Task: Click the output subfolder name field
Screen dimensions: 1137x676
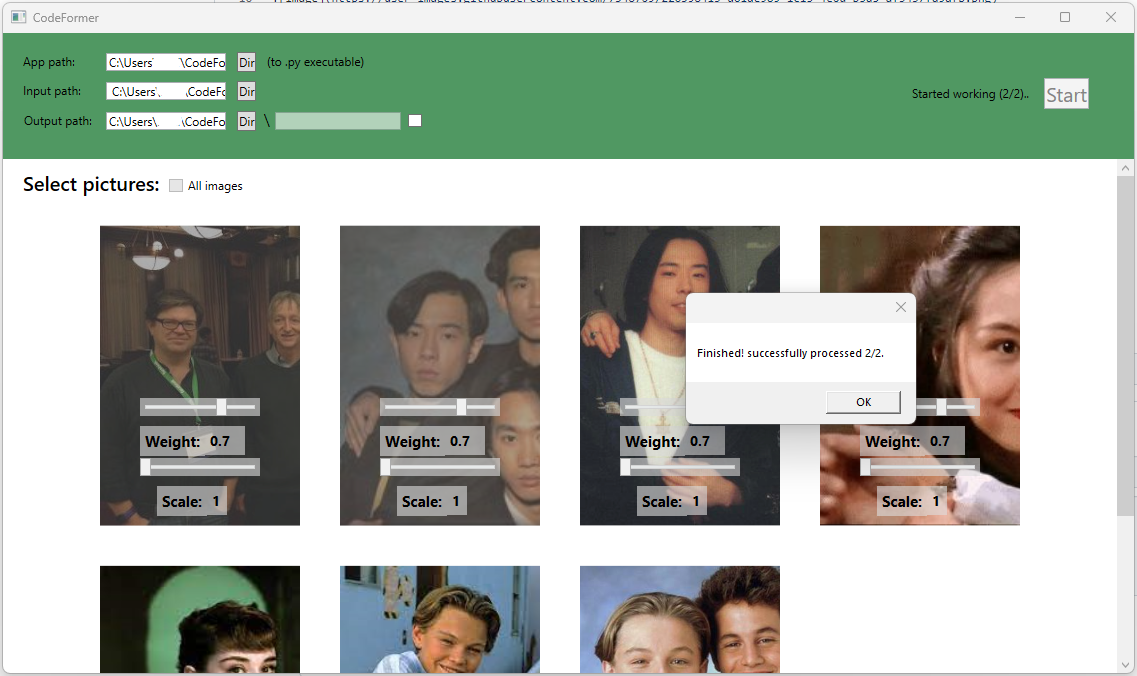Action: (338, 121)
